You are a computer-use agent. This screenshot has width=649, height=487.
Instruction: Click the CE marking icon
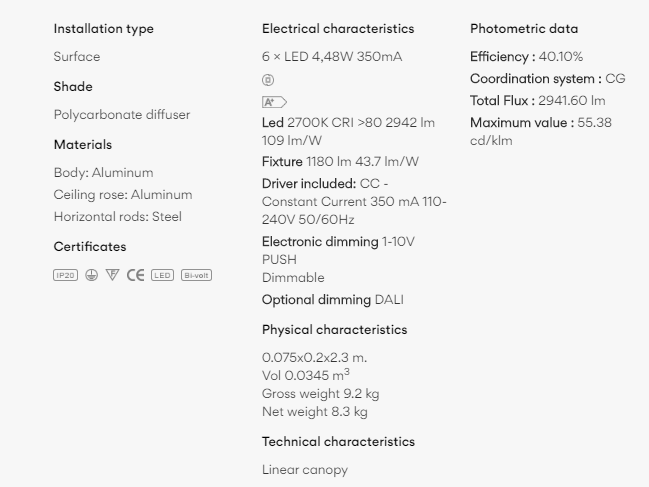pyautogui.click(x=135, y=275)
